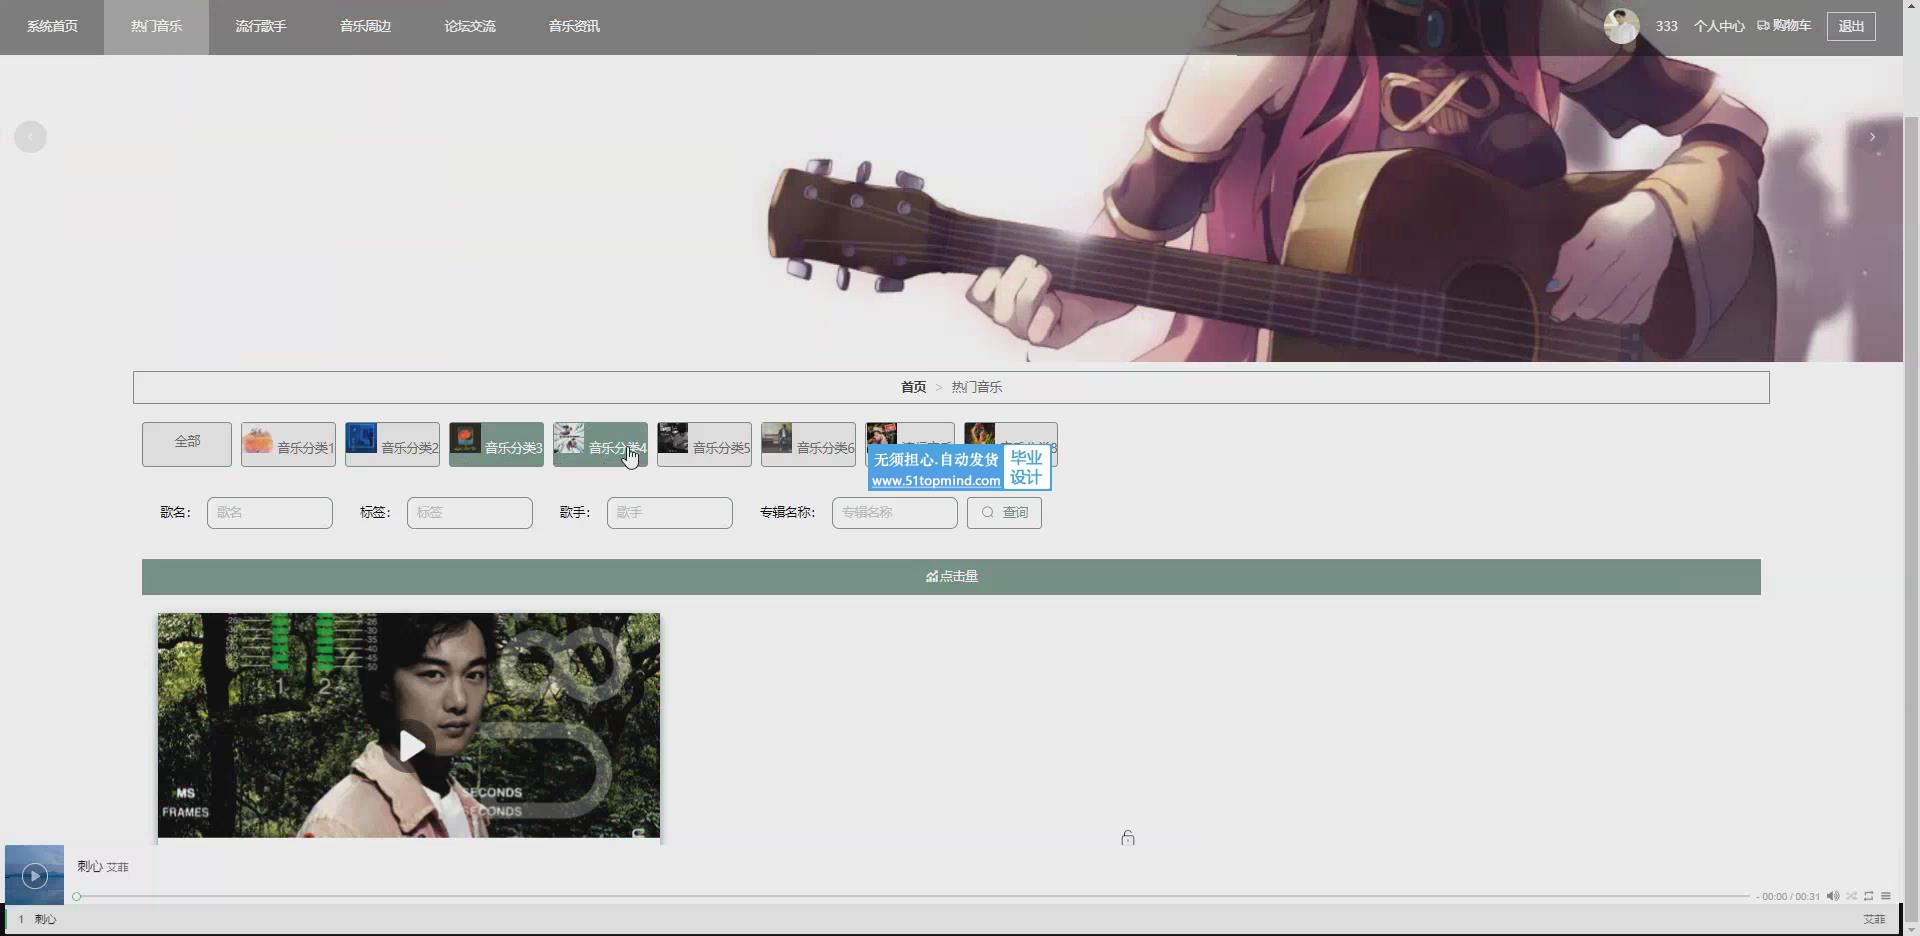
Task: Focus the 歌名 song name input
Action: pyautogui.click(x=270, y=513)
